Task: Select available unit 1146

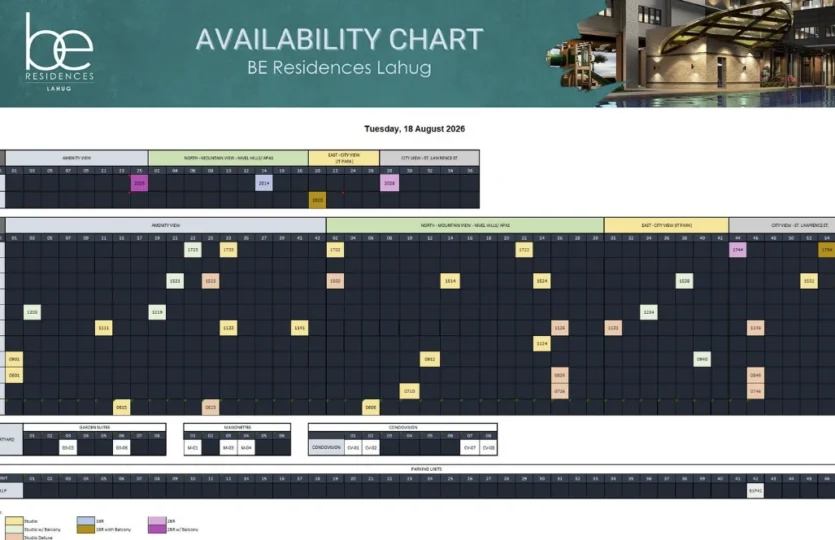Action: pos(756,328)
